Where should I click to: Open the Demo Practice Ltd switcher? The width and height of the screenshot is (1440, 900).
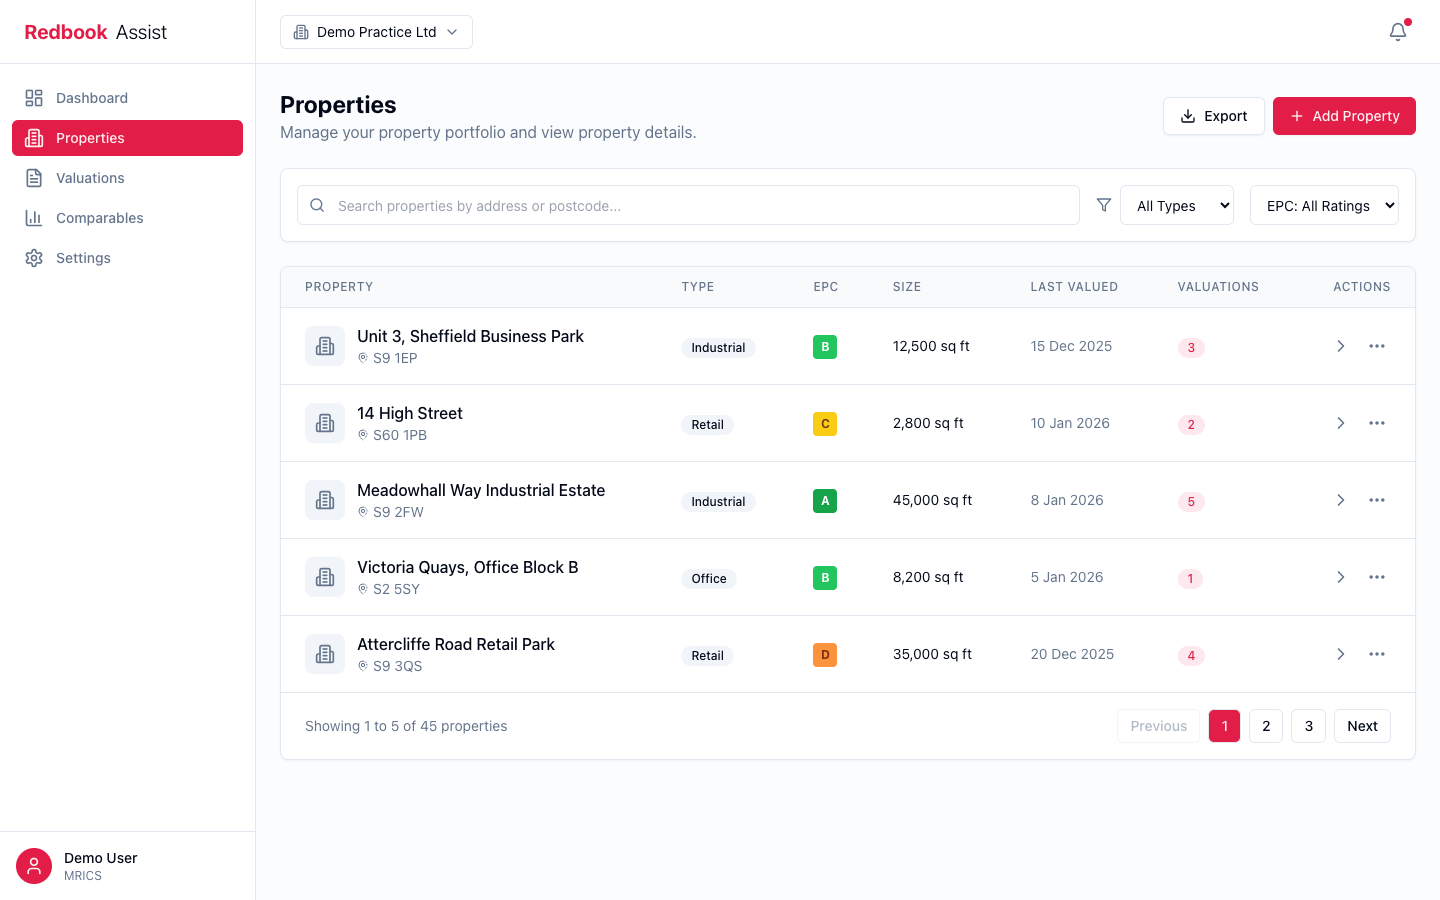pos(376,32)
